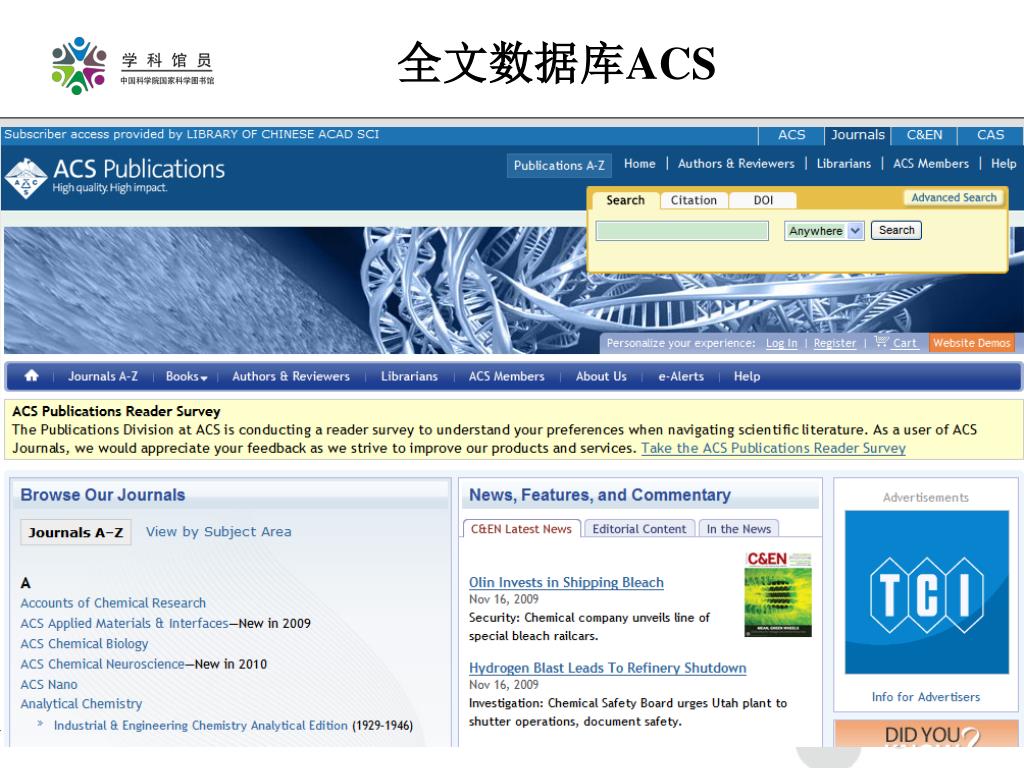1024x768 pixels.
Task: Switch to ACS top tab
Action: (x=791, y=135)
